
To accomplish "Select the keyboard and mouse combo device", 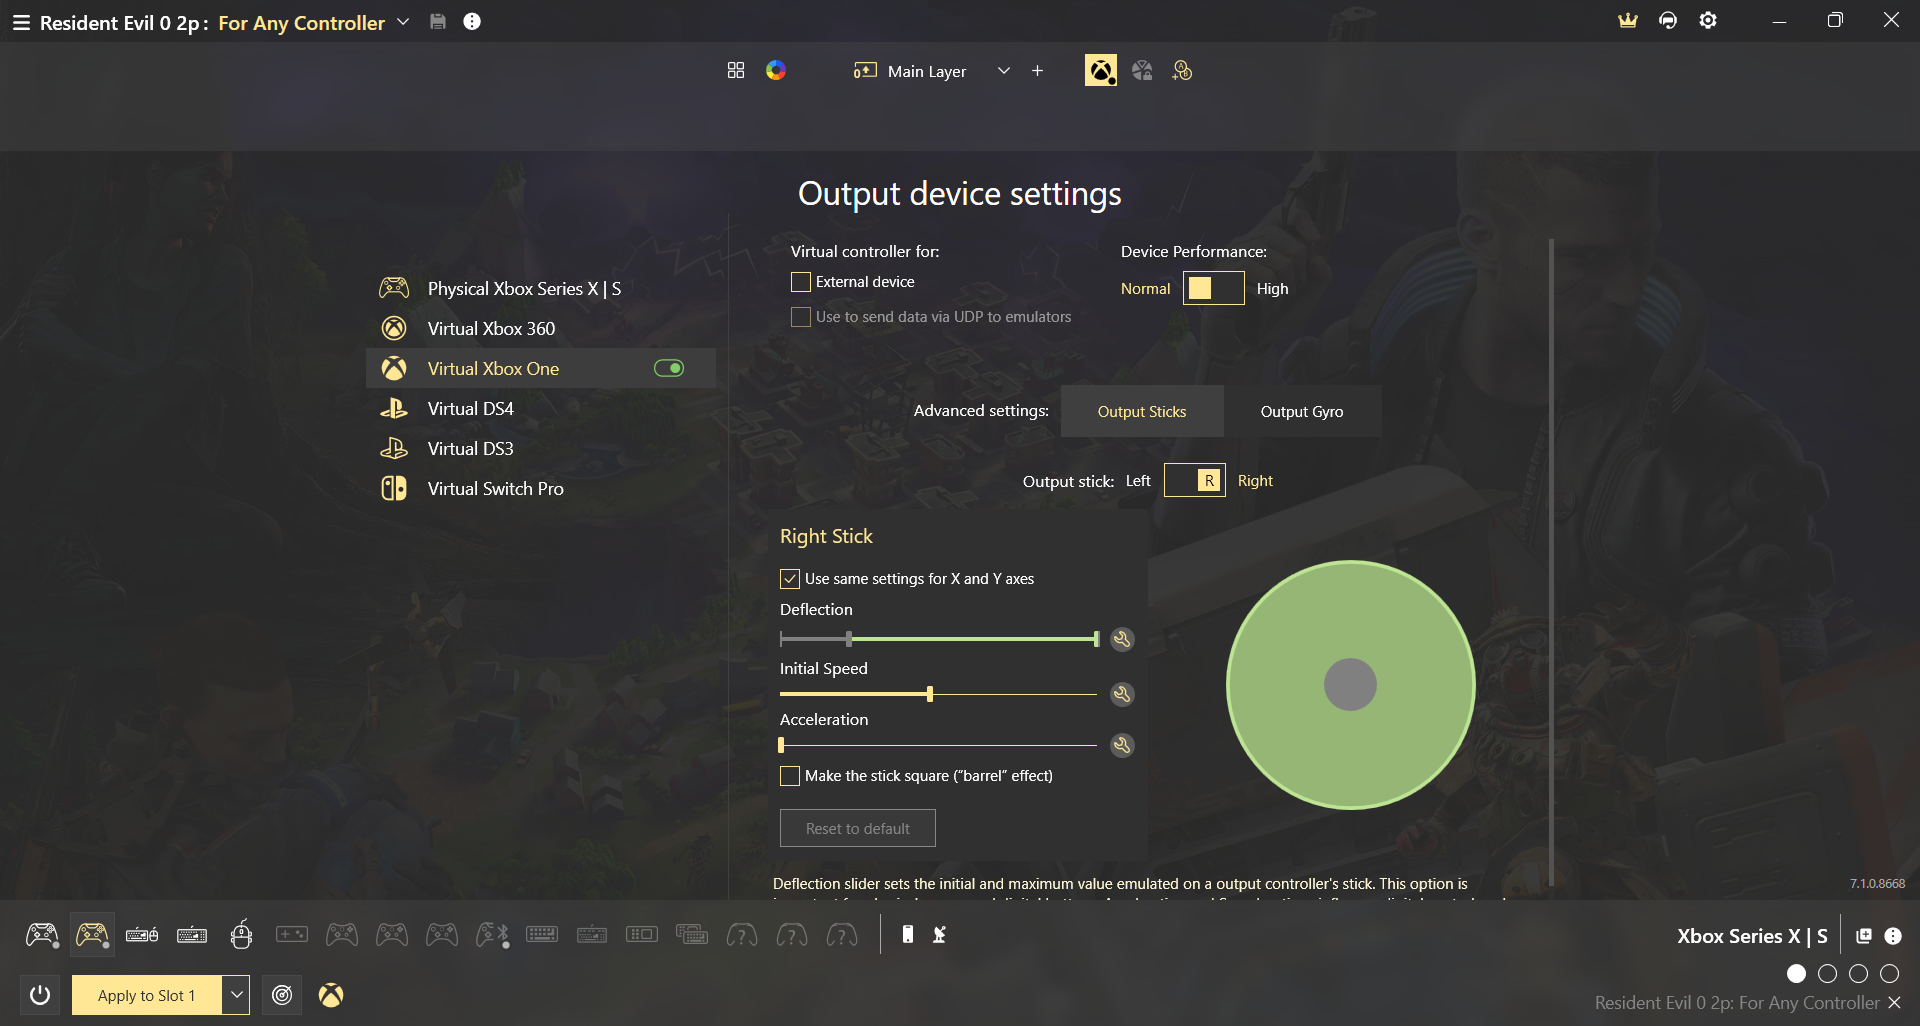I will coord(142,935).
